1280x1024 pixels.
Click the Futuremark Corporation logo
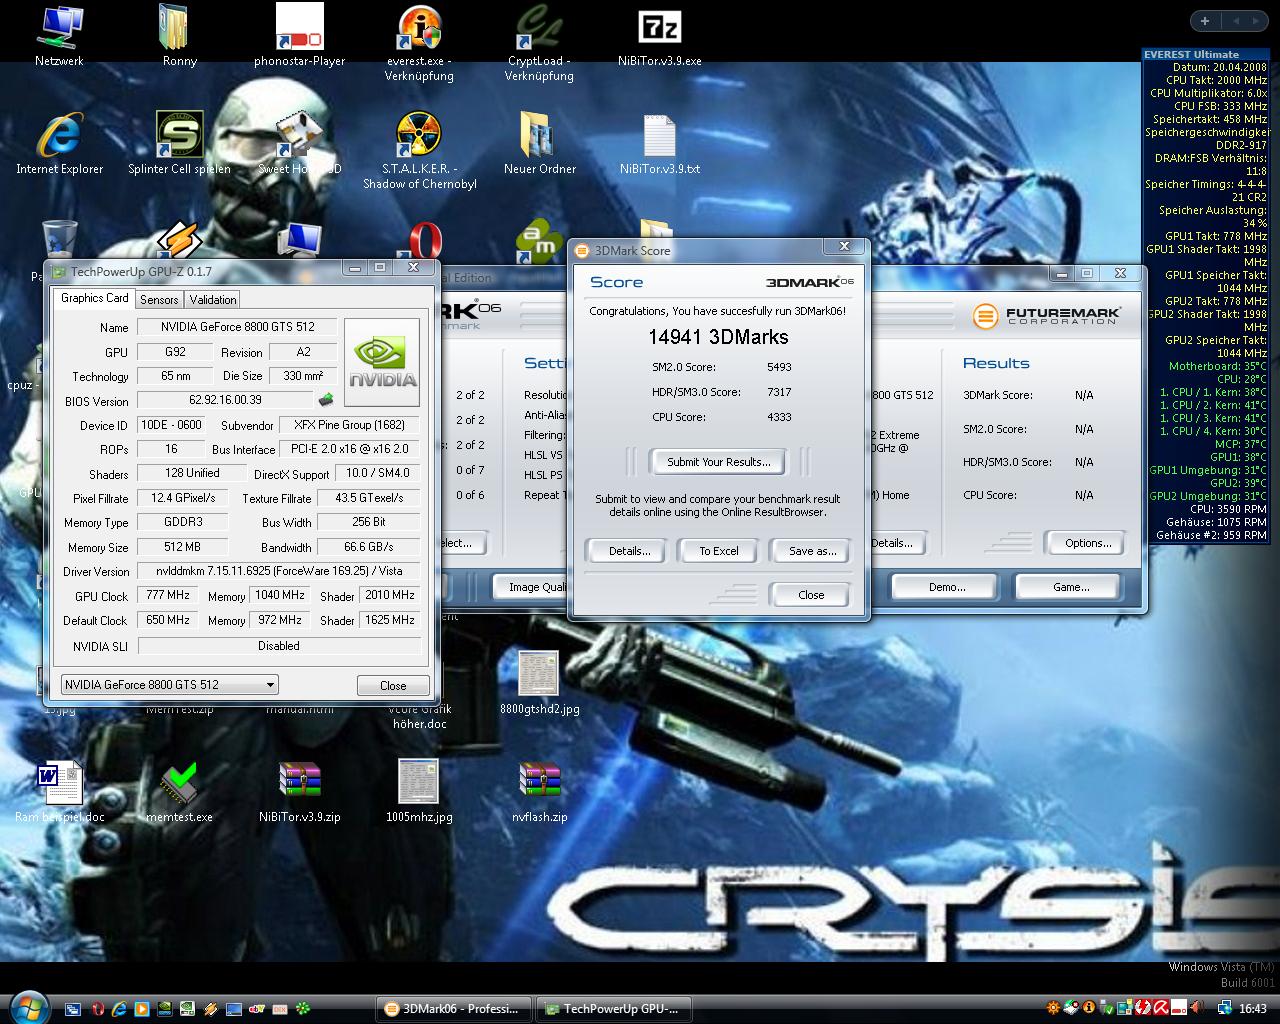pos(1047,316)
